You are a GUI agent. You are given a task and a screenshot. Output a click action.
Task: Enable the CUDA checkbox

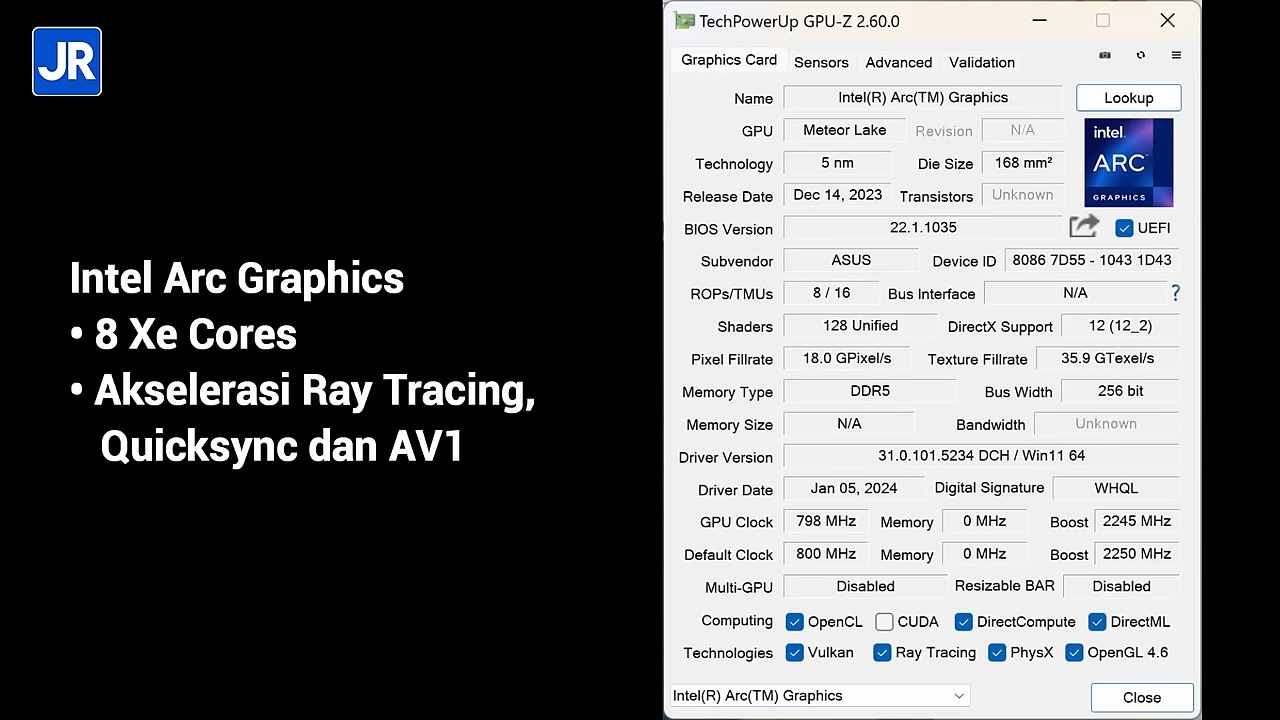click(884, 622)
